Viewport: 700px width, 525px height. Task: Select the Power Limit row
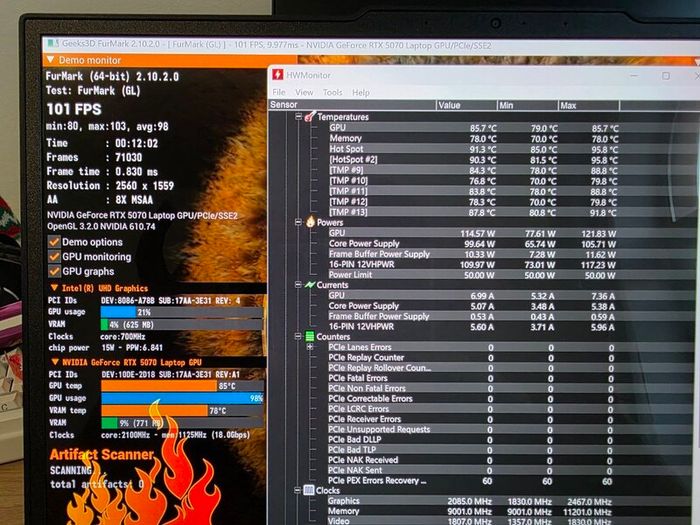(473, 275)
